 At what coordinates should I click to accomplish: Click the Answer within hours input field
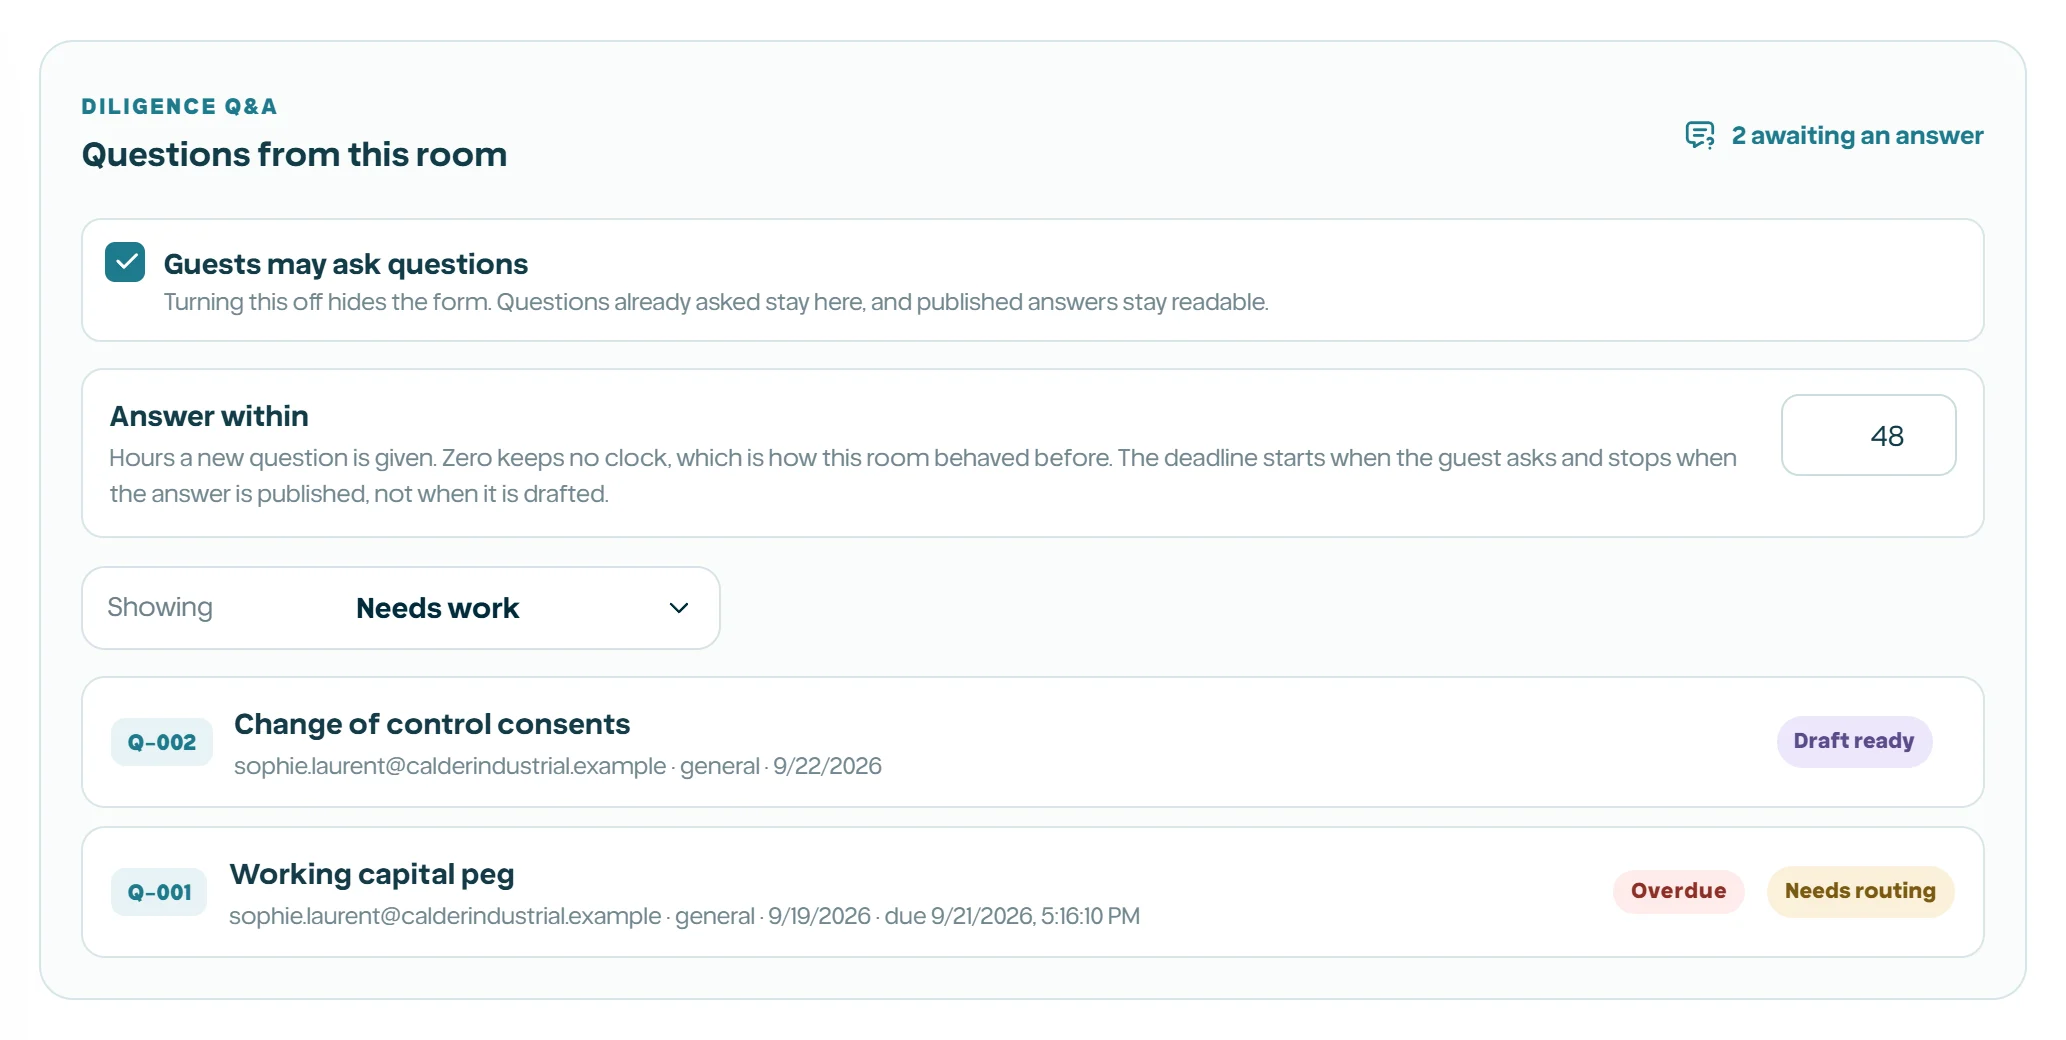pos(1868,435)
